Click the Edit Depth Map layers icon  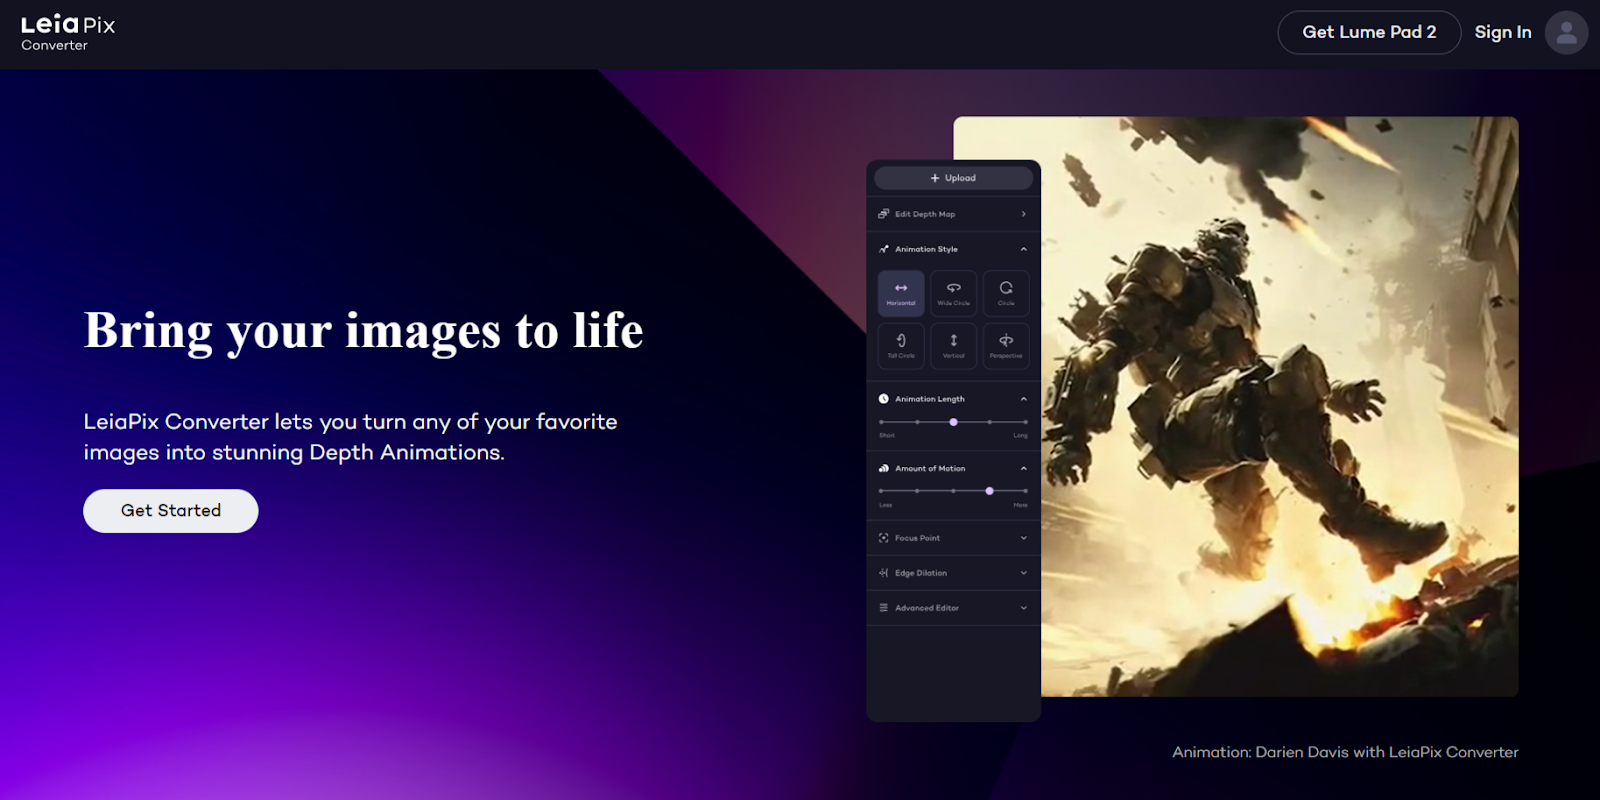(883, 214)
